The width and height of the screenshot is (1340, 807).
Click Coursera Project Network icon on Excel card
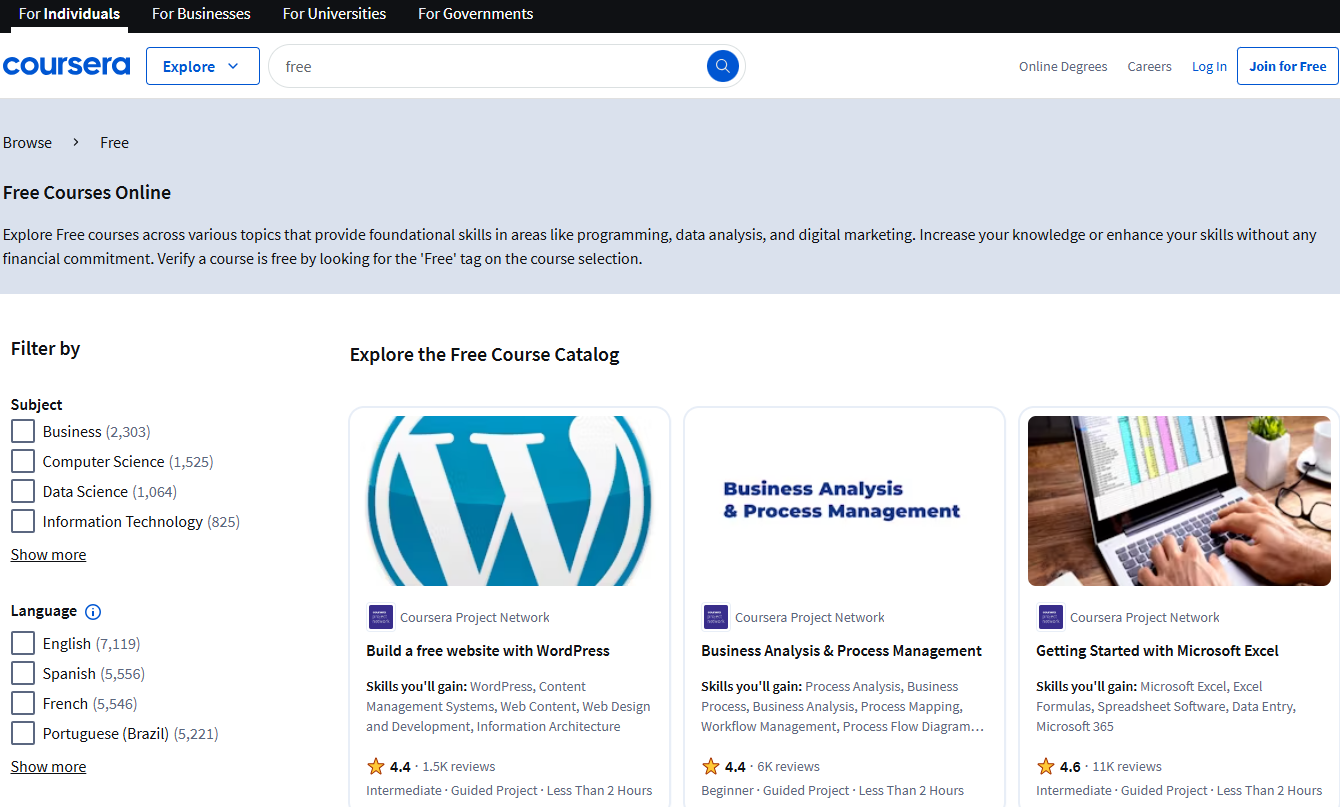1050,617
